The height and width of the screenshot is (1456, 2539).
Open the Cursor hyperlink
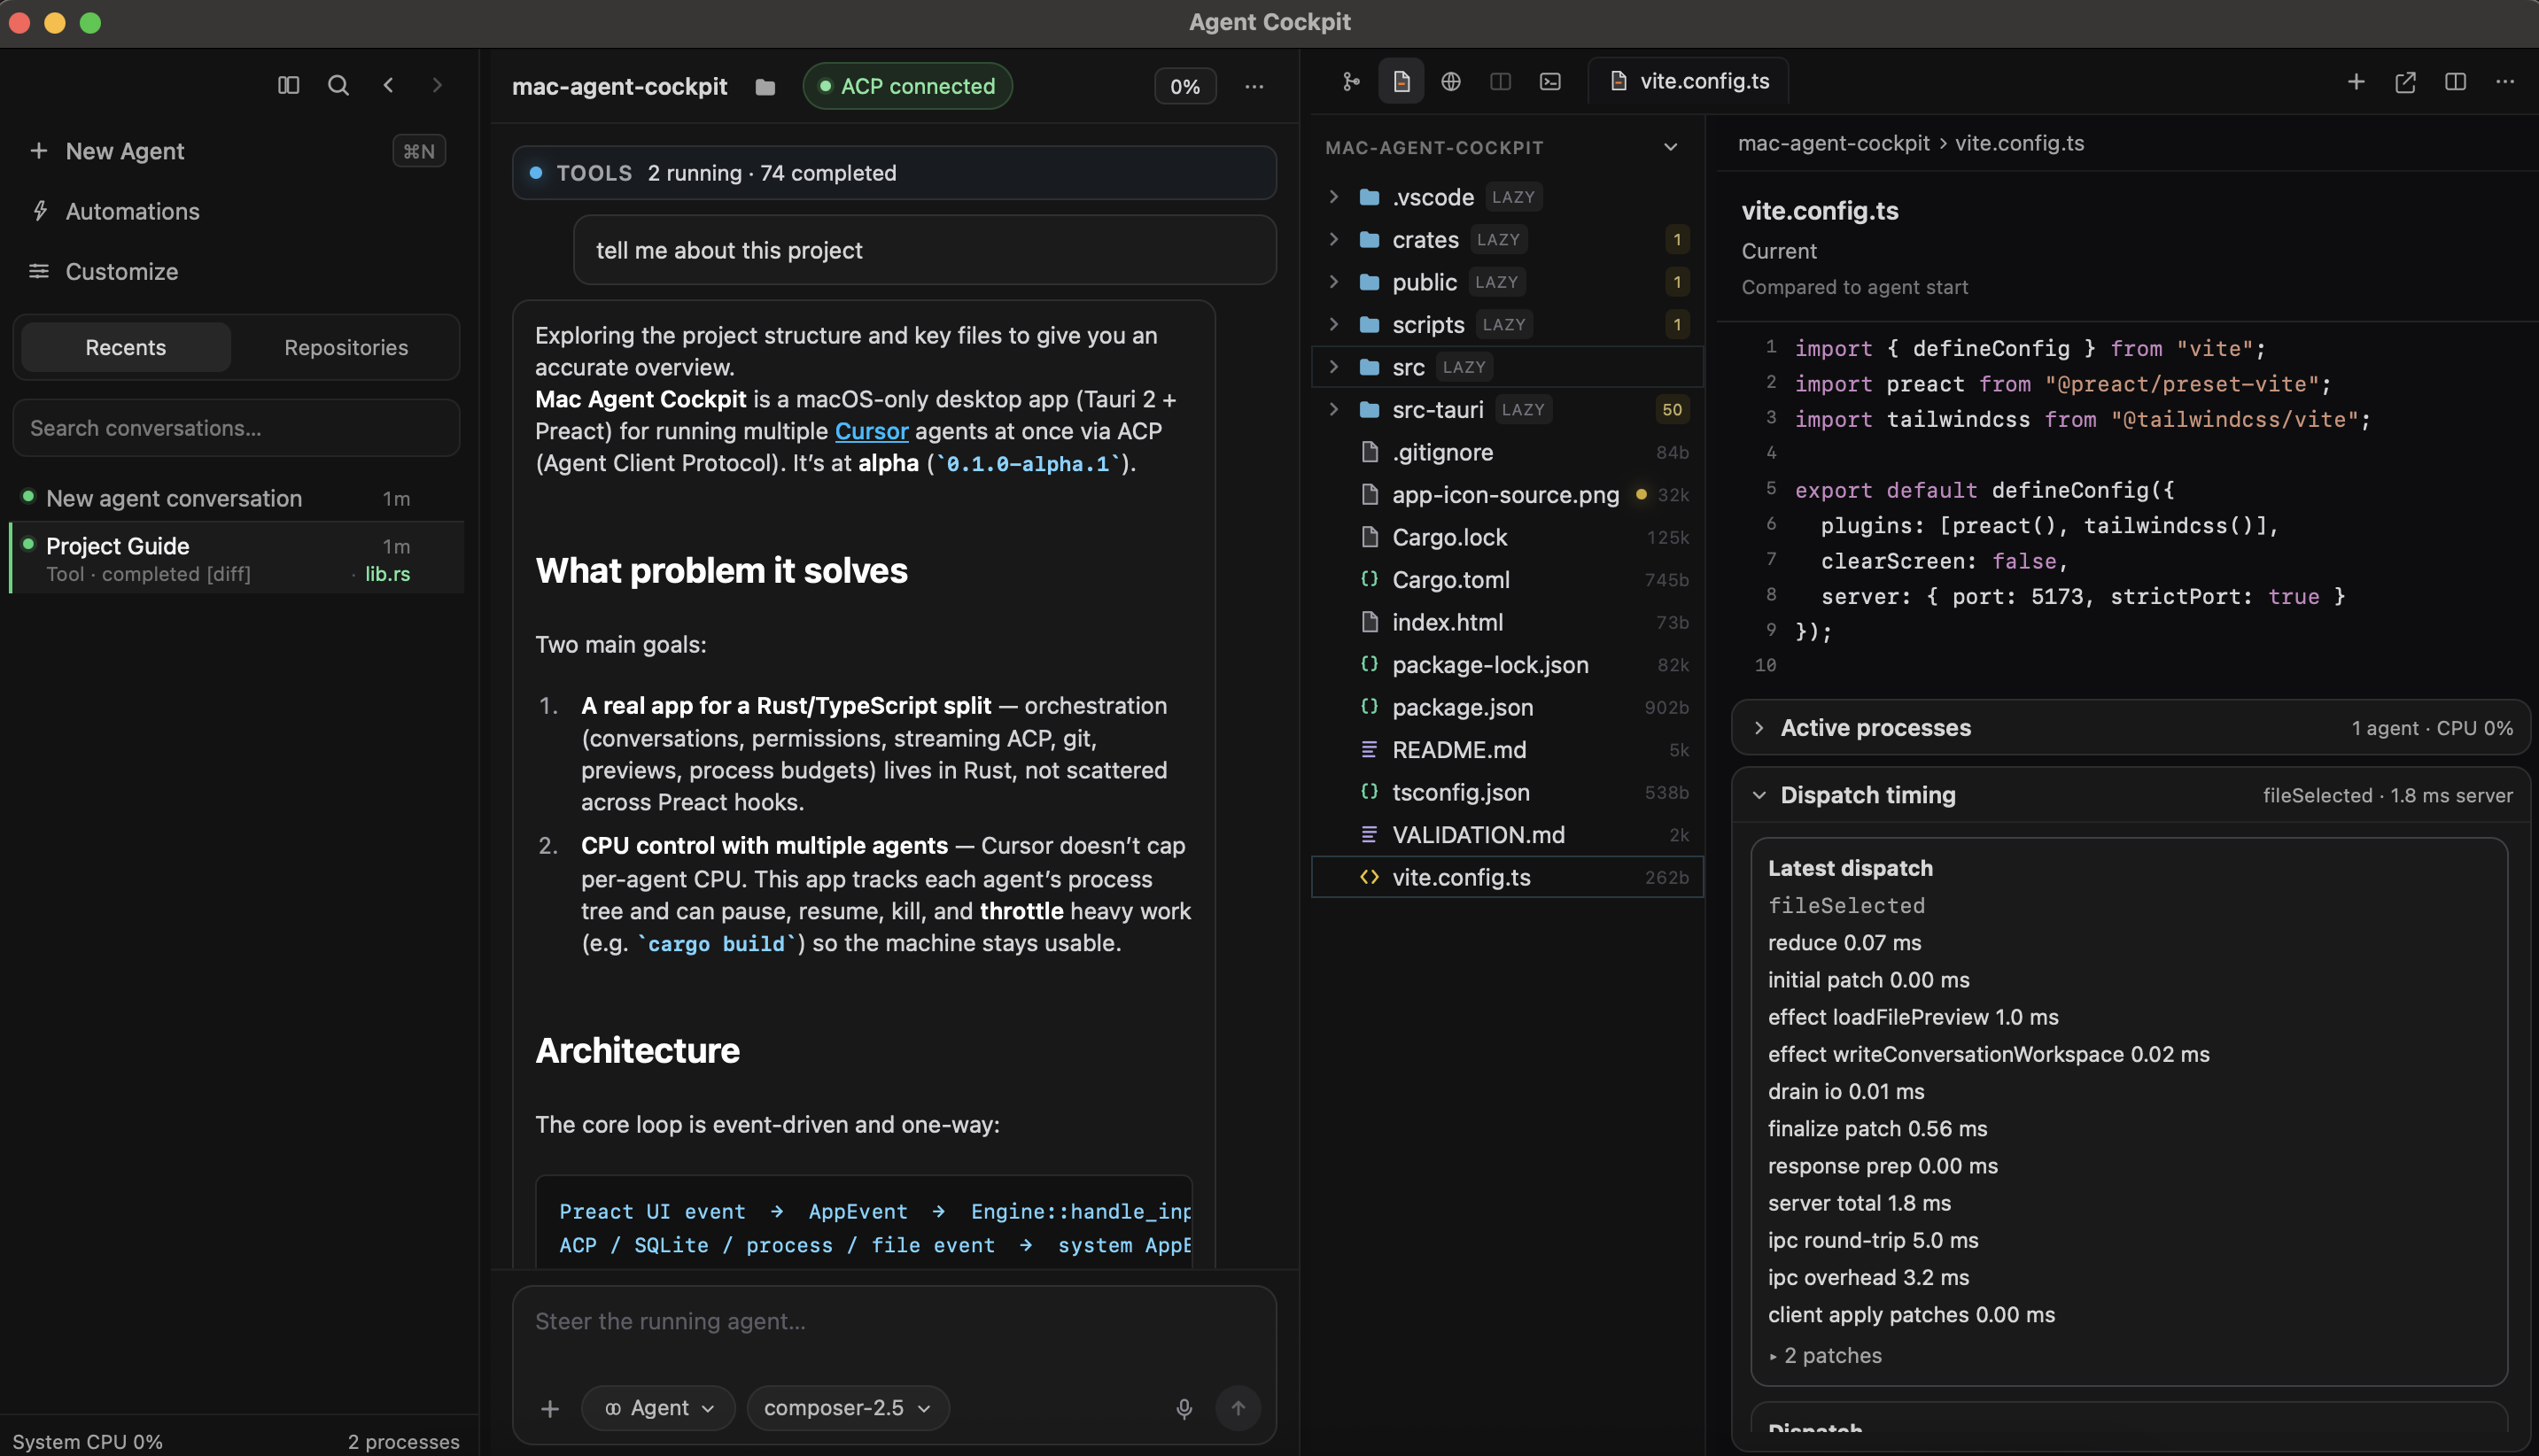[x=871, y=431]
